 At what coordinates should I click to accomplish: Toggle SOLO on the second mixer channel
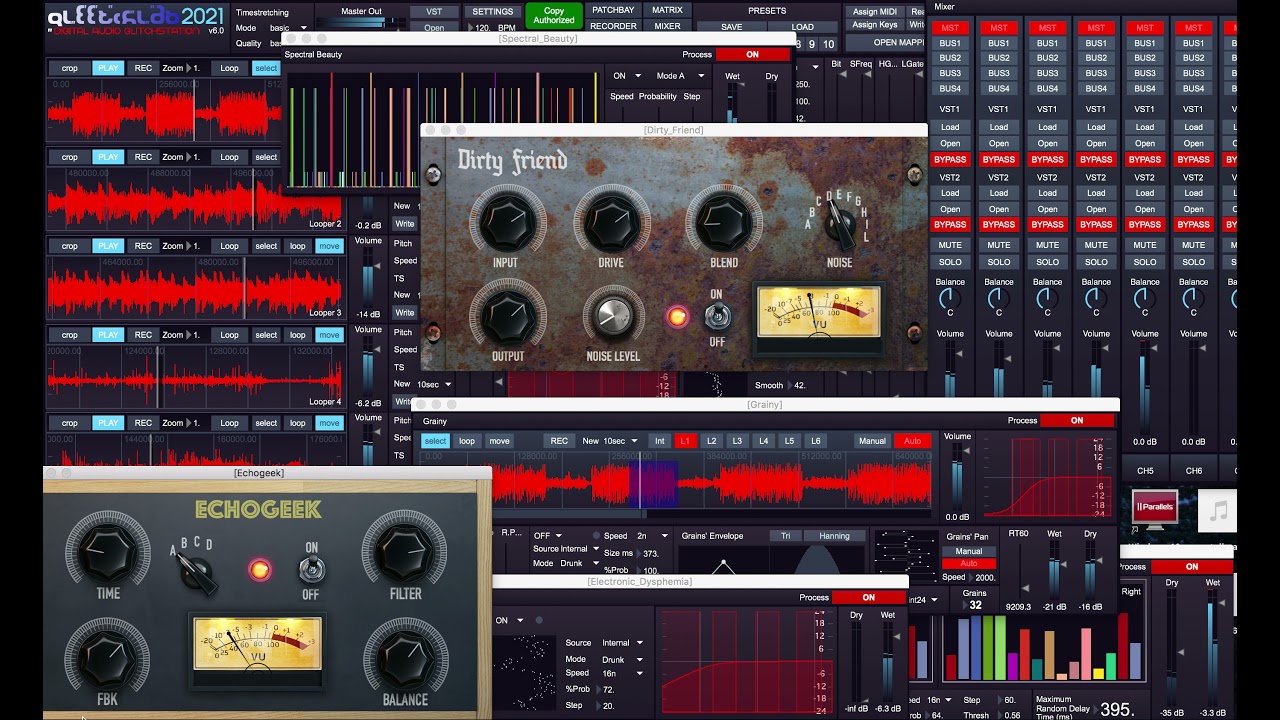[x=999, y=262]
